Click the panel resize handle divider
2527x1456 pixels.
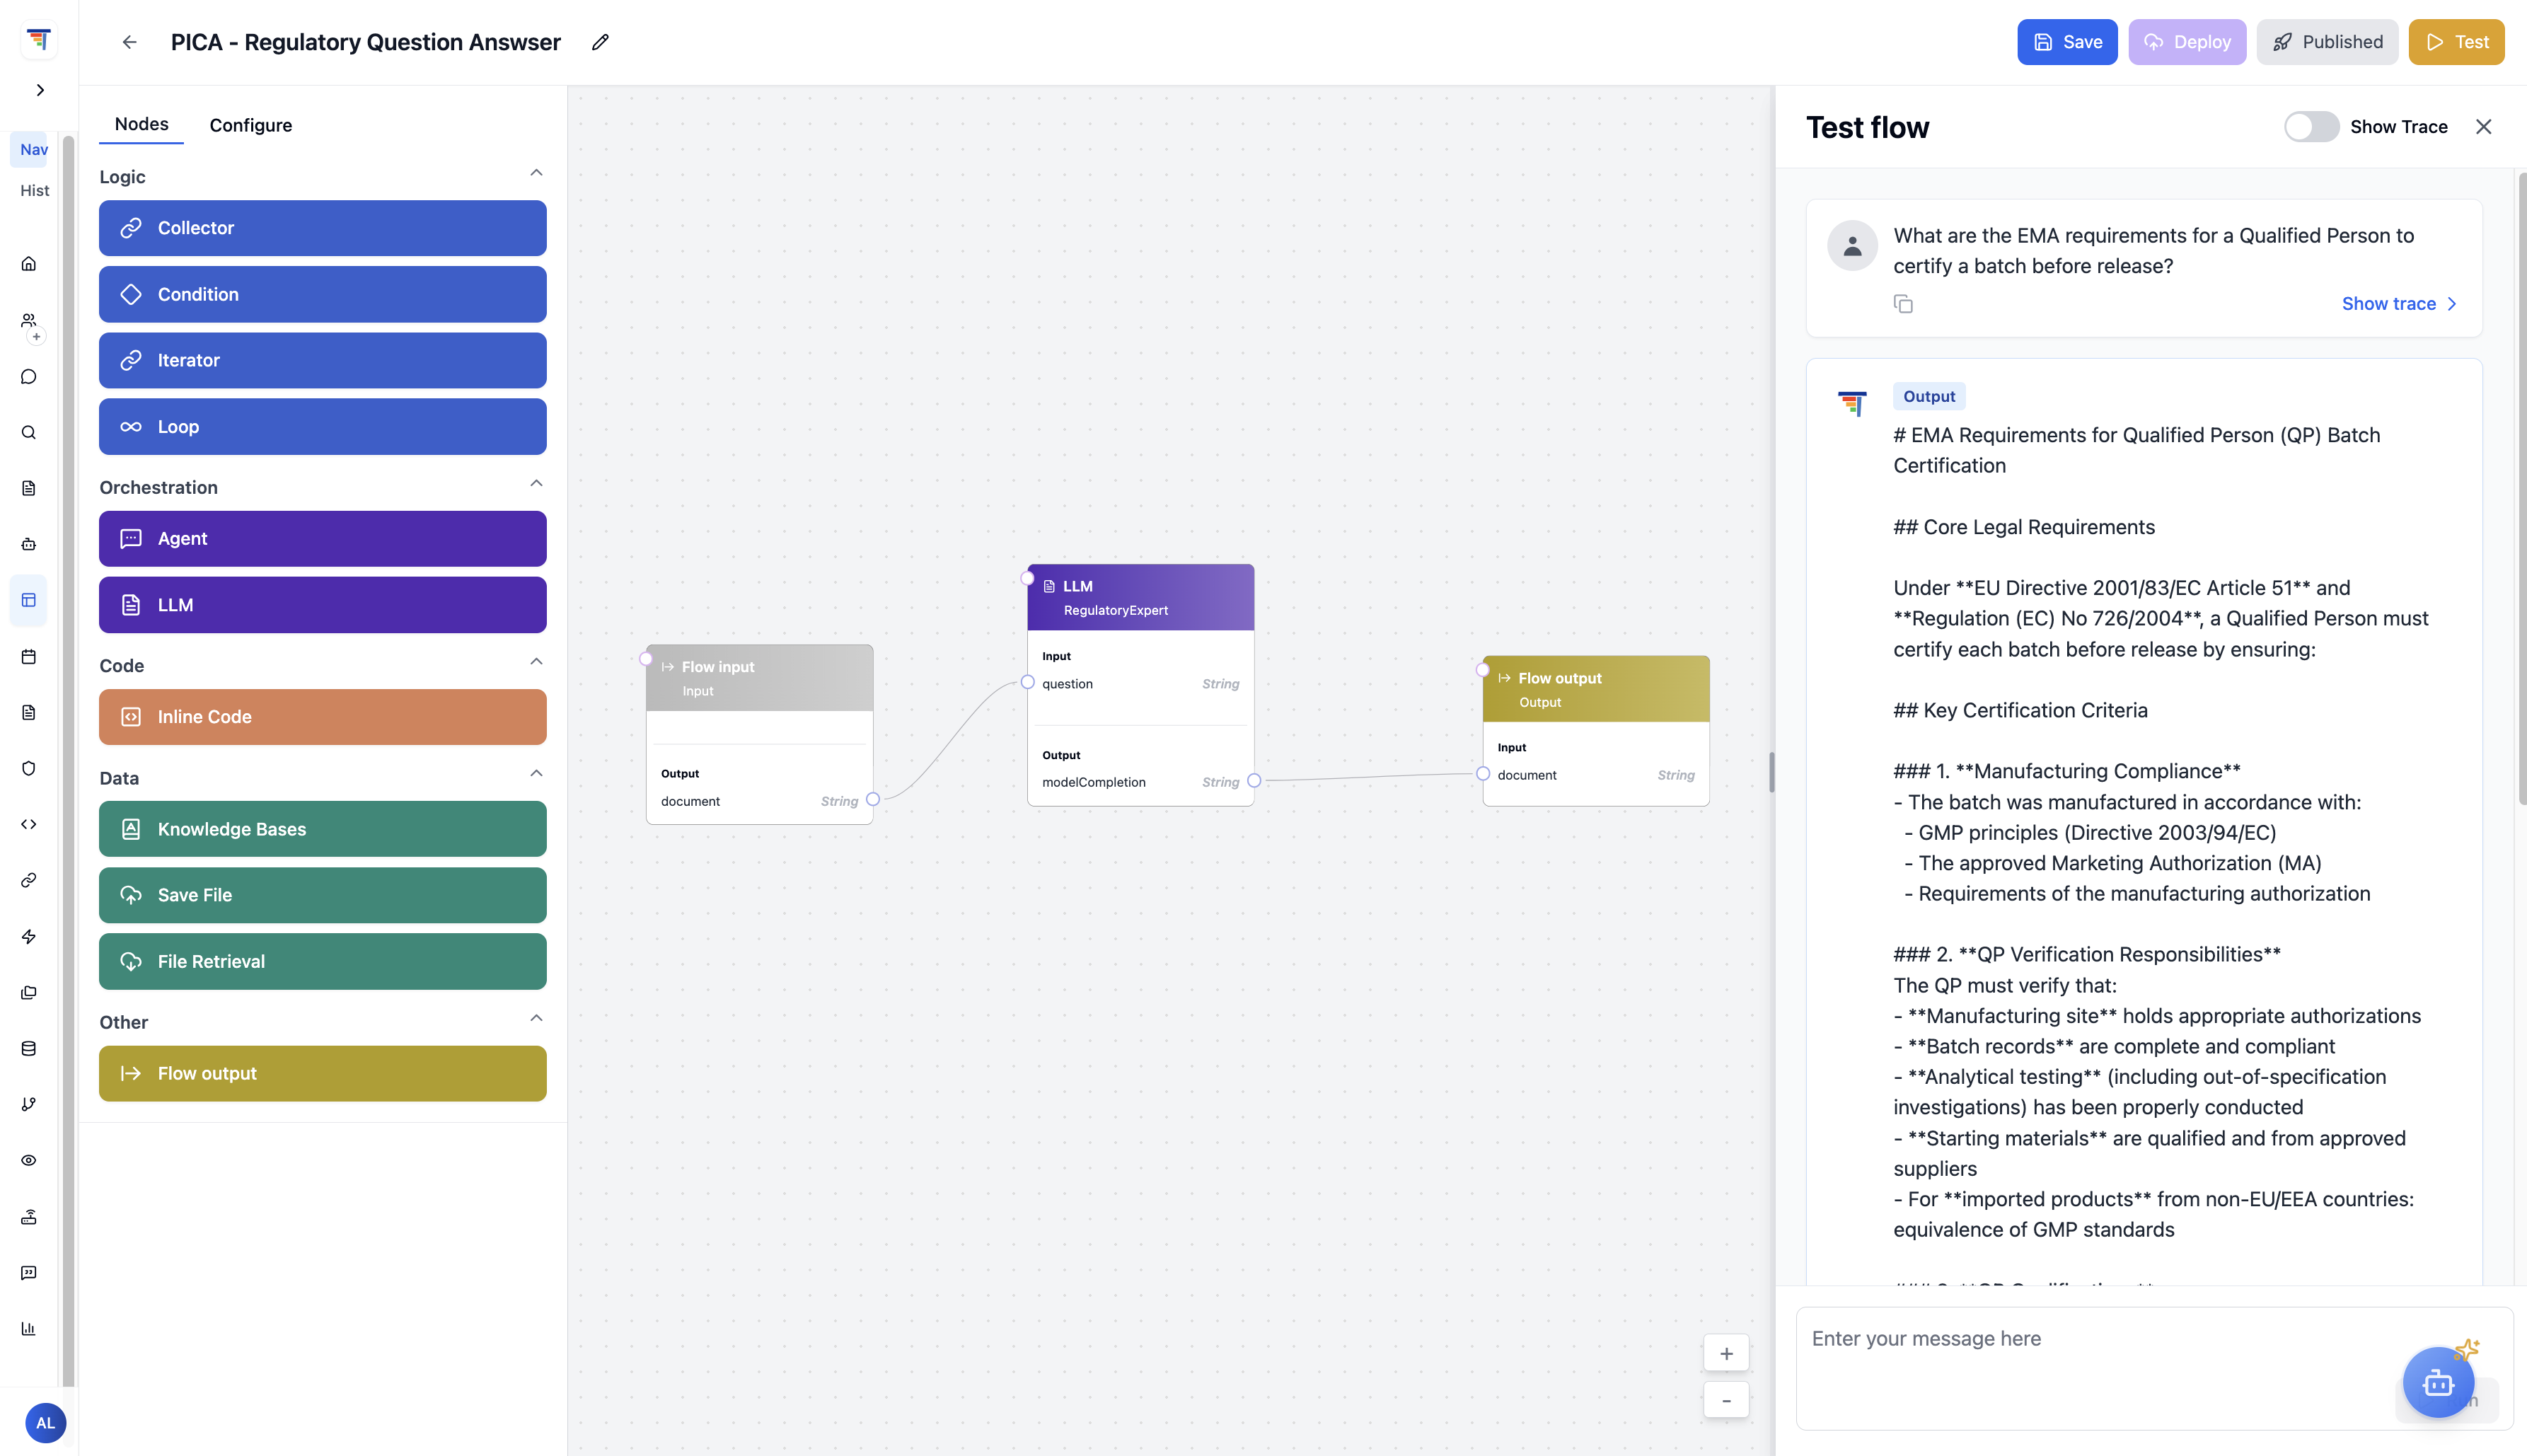1772,772
